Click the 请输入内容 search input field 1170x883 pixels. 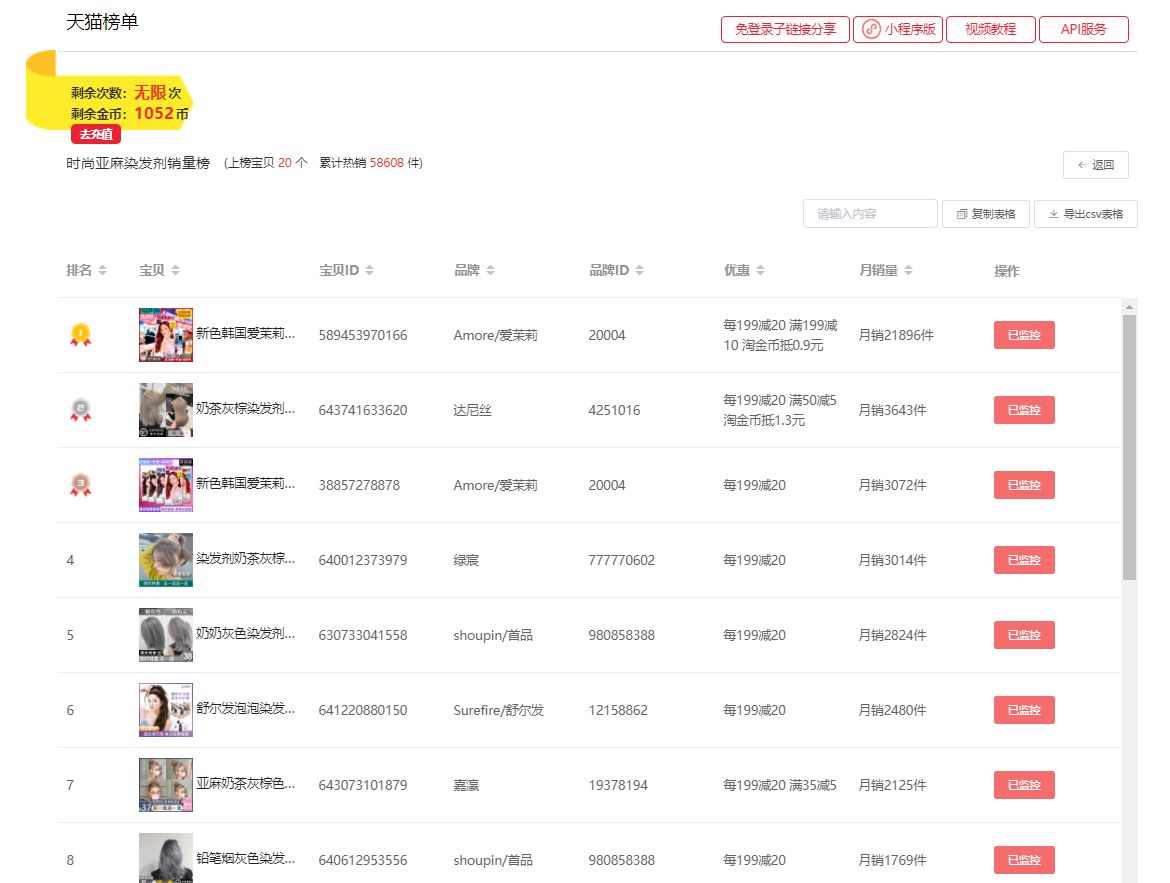pos(868,213)
